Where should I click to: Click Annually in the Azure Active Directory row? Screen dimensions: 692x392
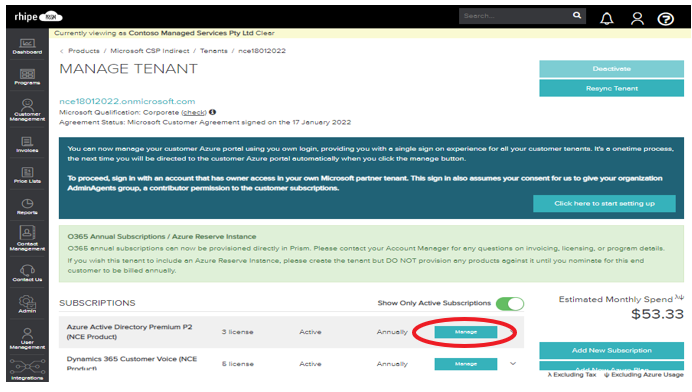coord(392,332)
